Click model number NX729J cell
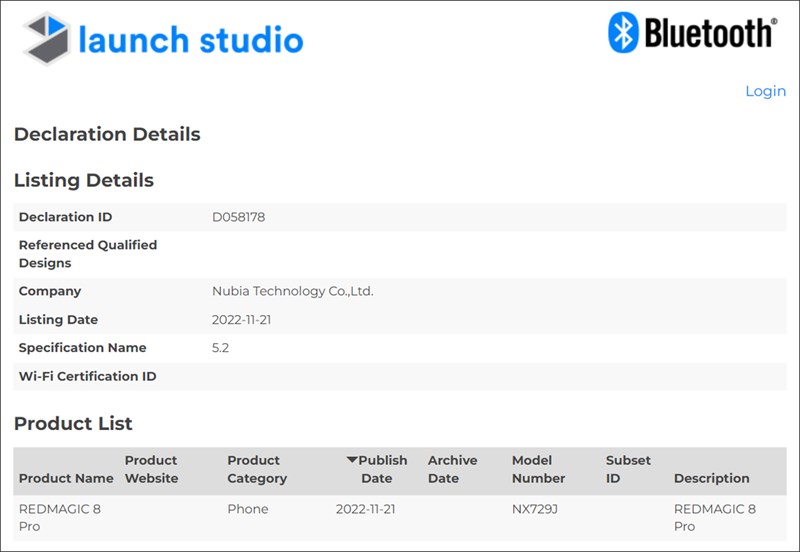The image size is (800, 552). coord(536,509)
